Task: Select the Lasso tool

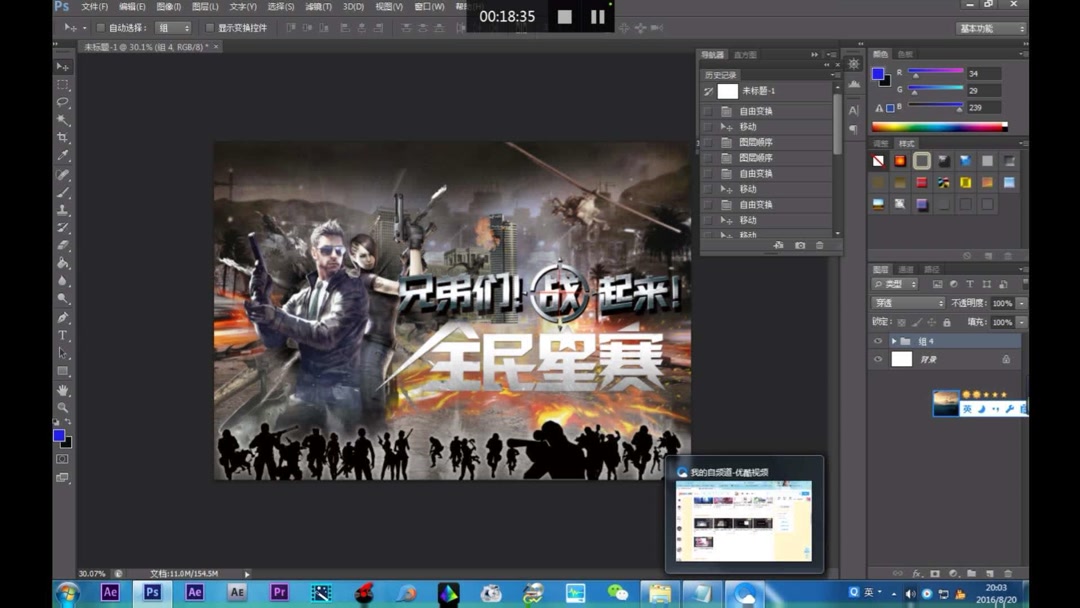Action: click(62, 103)
